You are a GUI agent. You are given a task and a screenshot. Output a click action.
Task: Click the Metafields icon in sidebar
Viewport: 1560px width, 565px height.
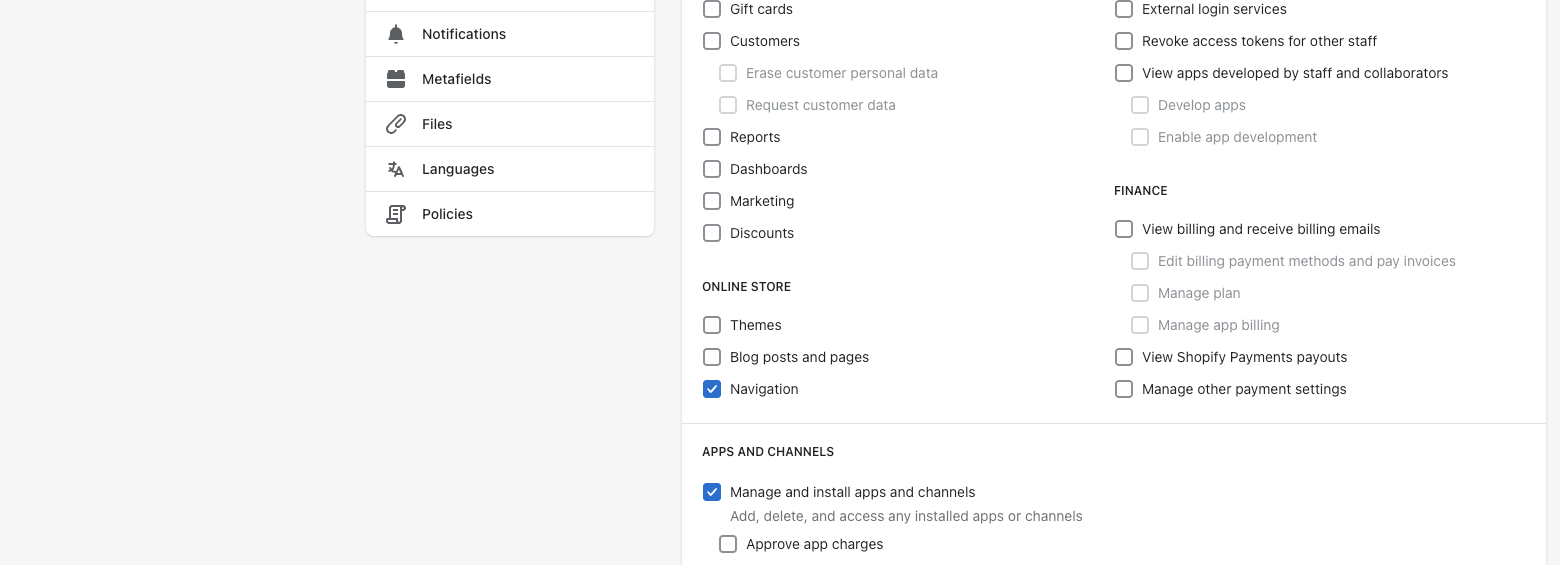[396, 79]
